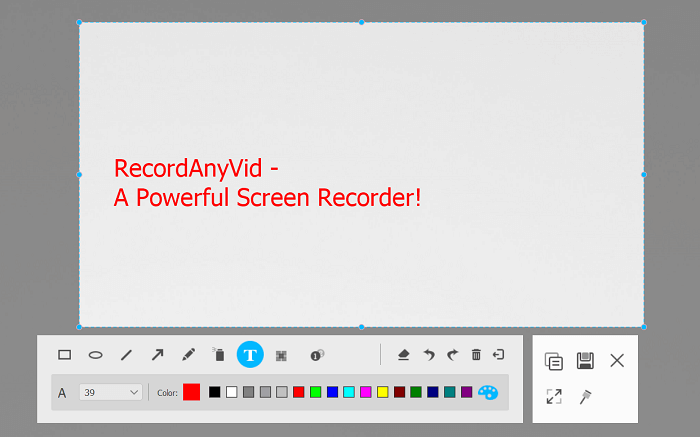Open the font size 39 dropdown
Image resolution: width=700 pixels, height=437 pixels.
[x=111, y=392]
